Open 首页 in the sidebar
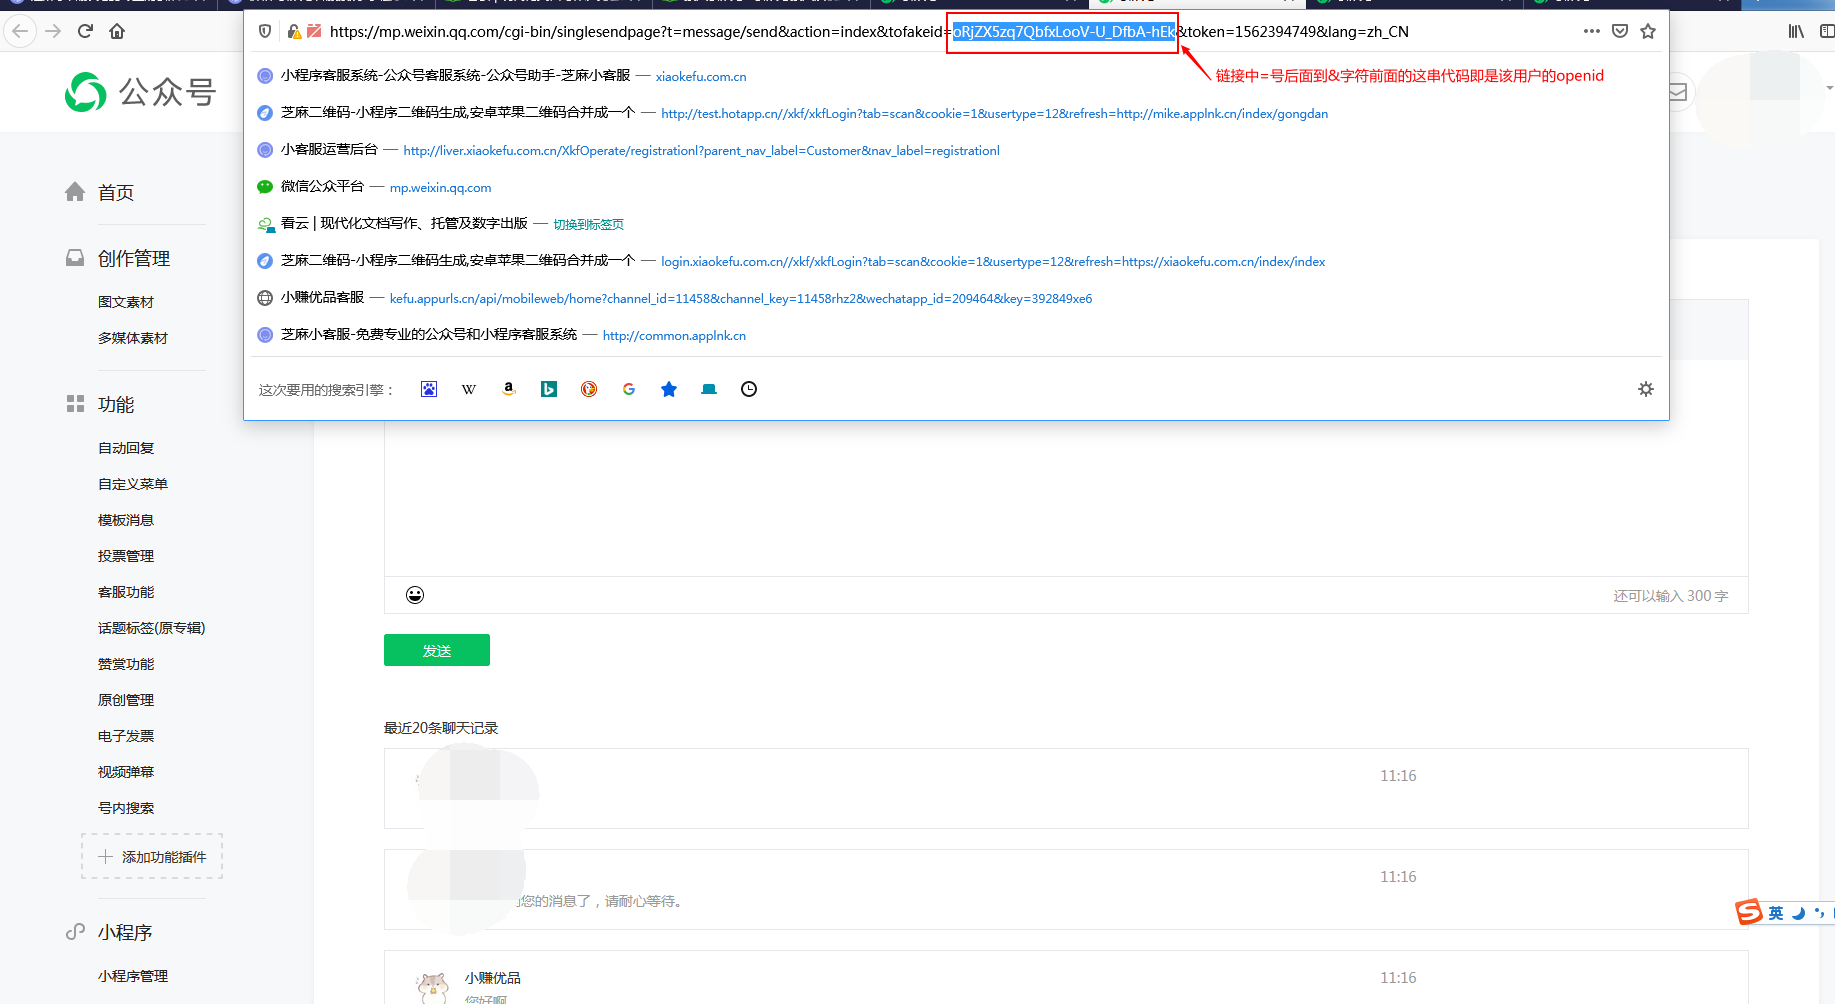This screenshot has width=1835, height=1004. coord(116,192)
